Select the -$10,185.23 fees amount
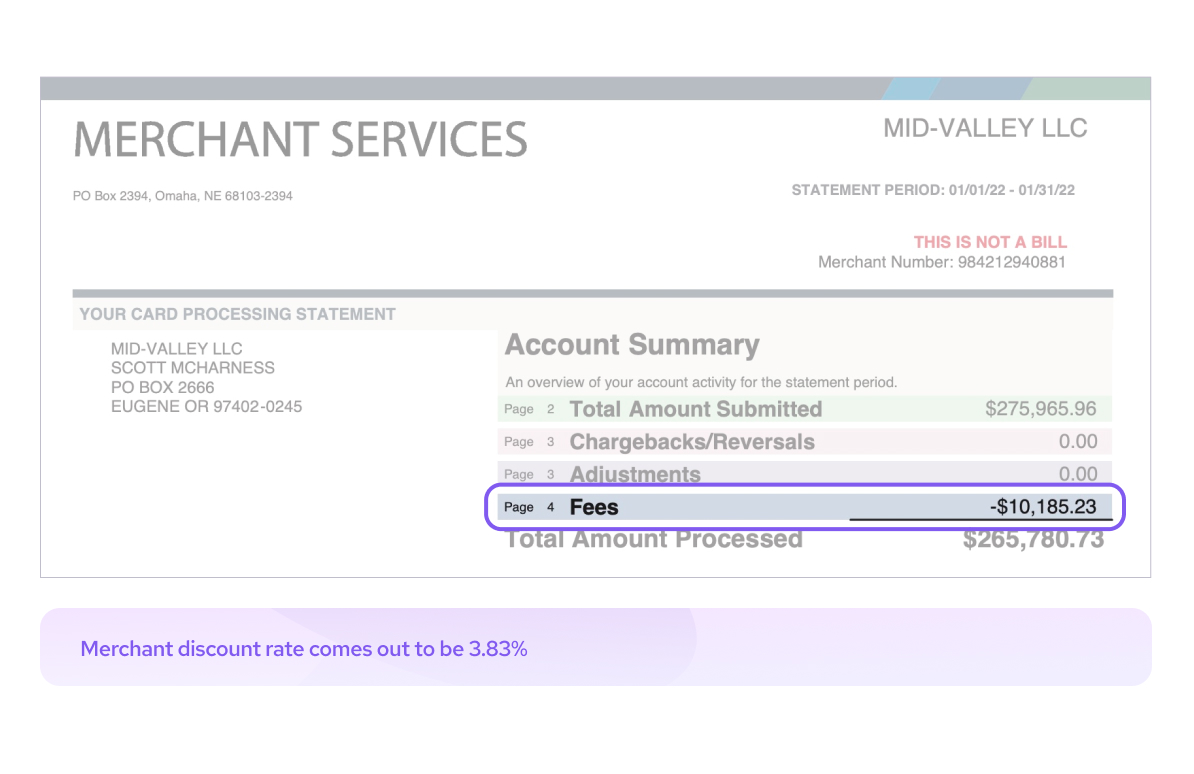Screen dimensions: 1194x774 click(x=1042, y=507)
